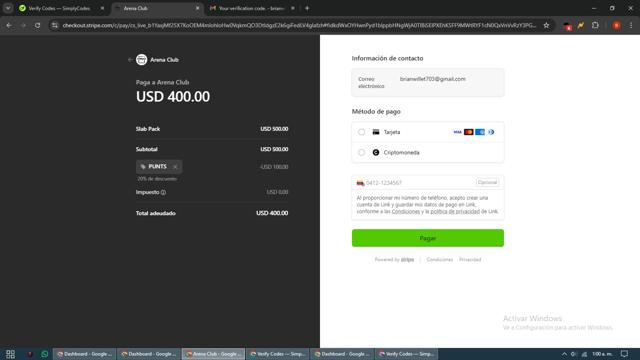Close the Verify Codes — SimplyCodes tab

tap(102, 8)
